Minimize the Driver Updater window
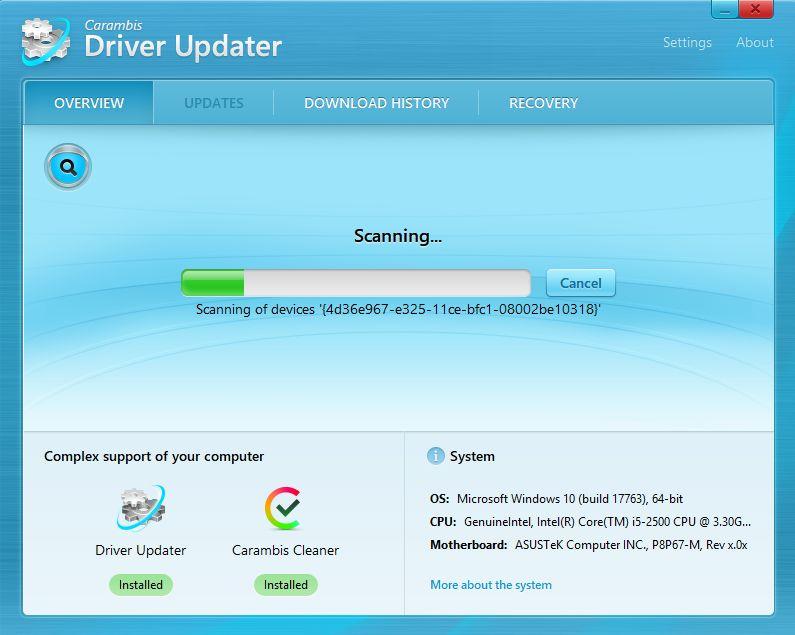 tap(725, 9)
